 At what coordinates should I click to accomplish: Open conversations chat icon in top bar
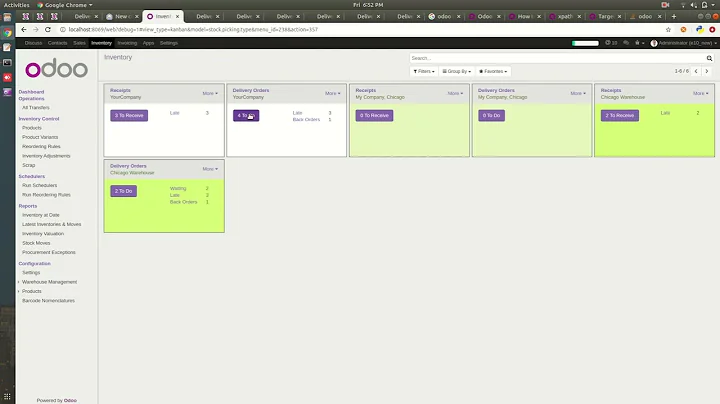[626, 43]
